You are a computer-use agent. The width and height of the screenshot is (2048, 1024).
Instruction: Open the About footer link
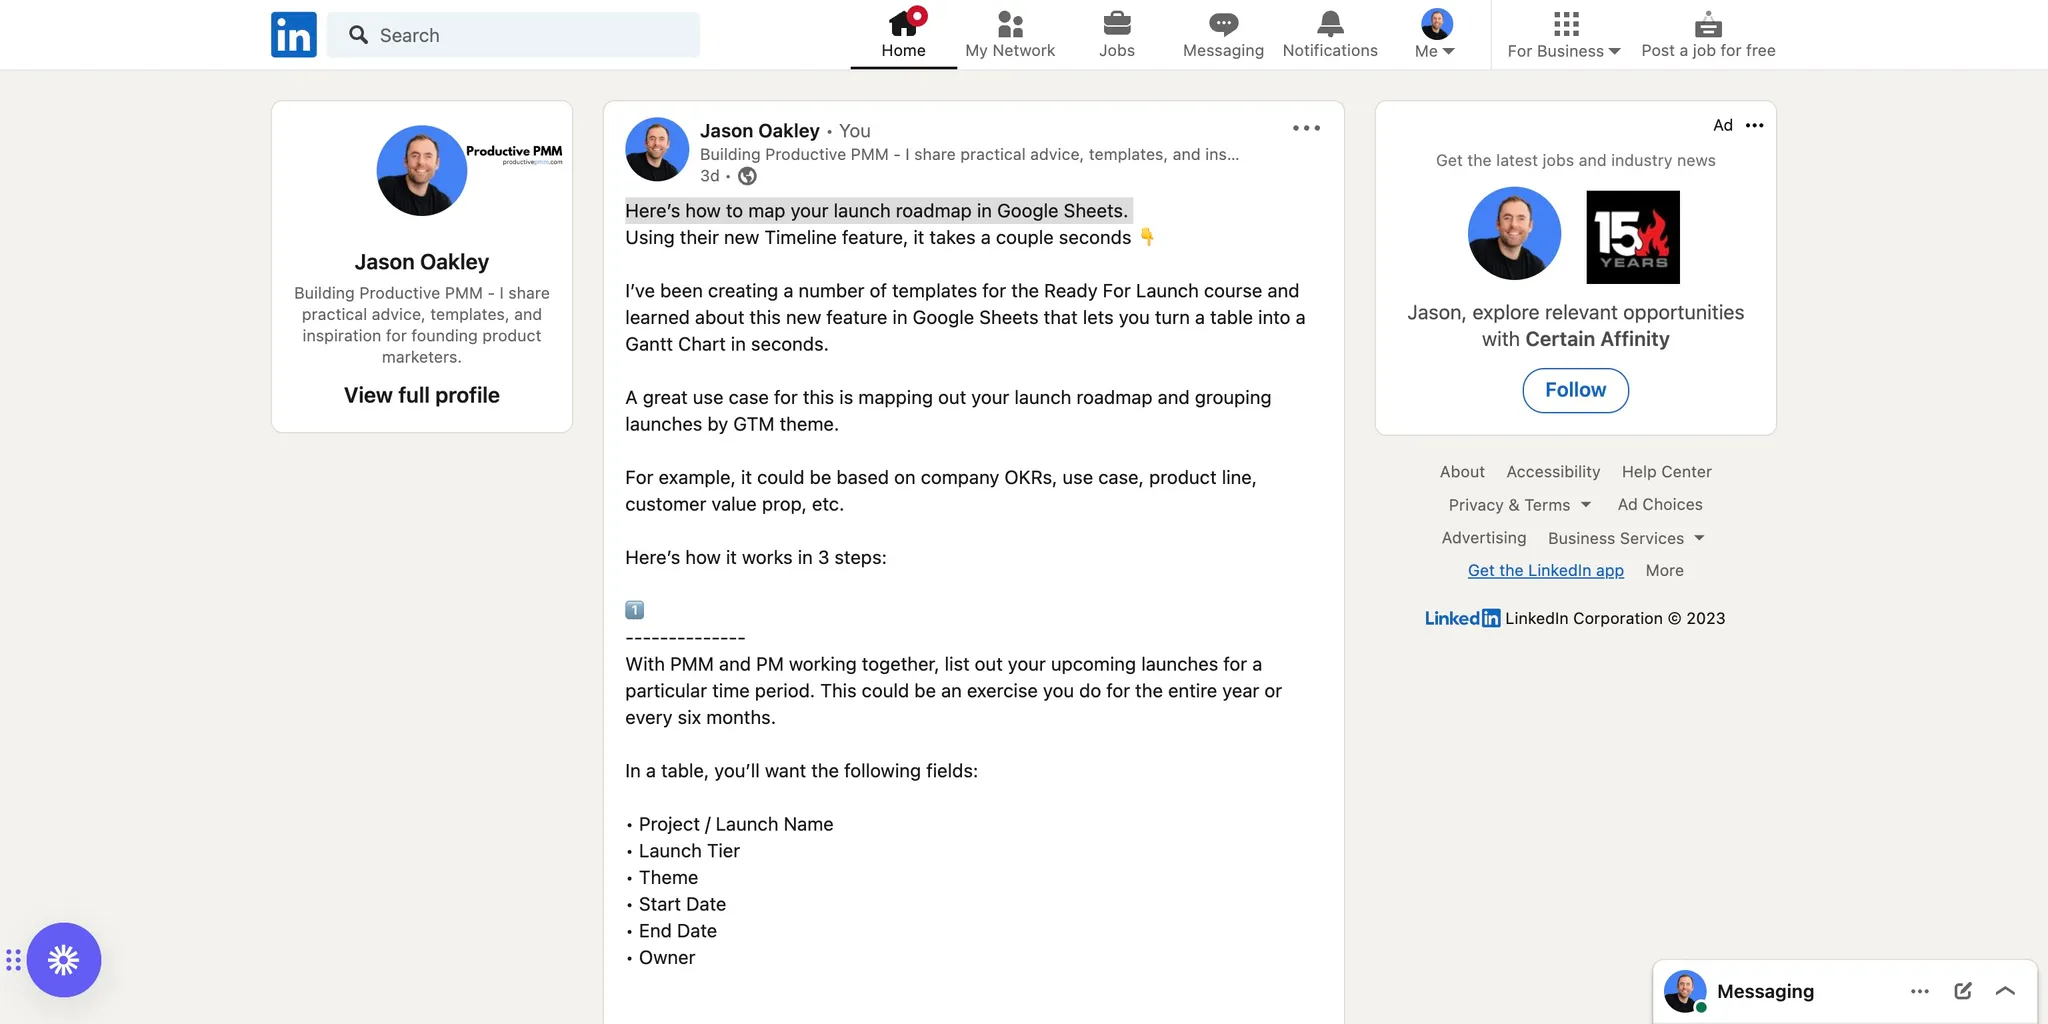pos(1462,472)
